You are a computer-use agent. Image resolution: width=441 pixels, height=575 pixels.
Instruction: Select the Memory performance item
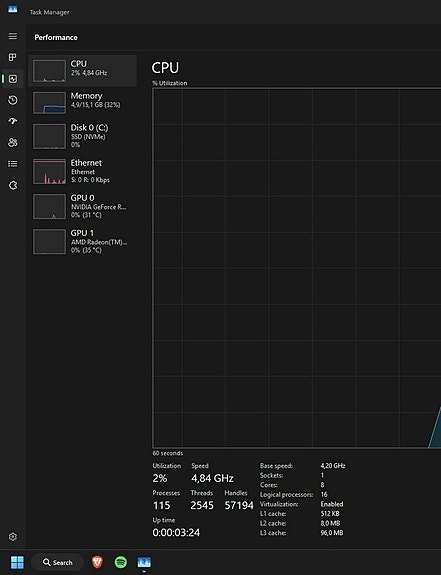point(83,103)
